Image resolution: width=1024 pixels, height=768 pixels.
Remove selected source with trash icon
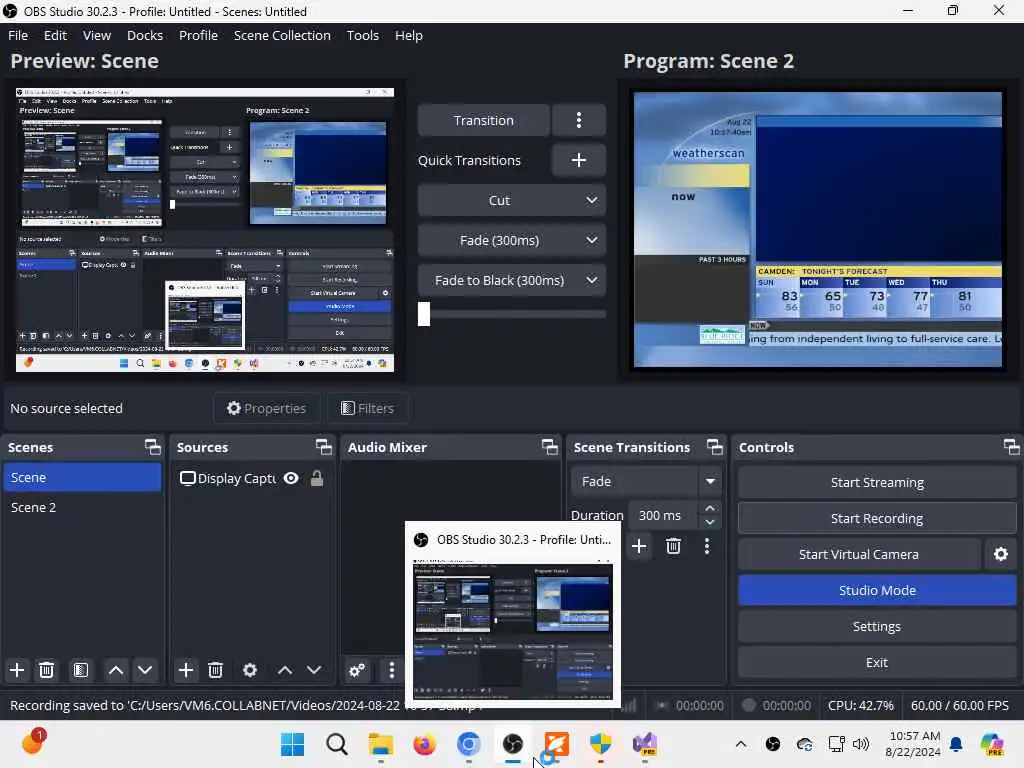pyautogui.click(x=216, y=670)
